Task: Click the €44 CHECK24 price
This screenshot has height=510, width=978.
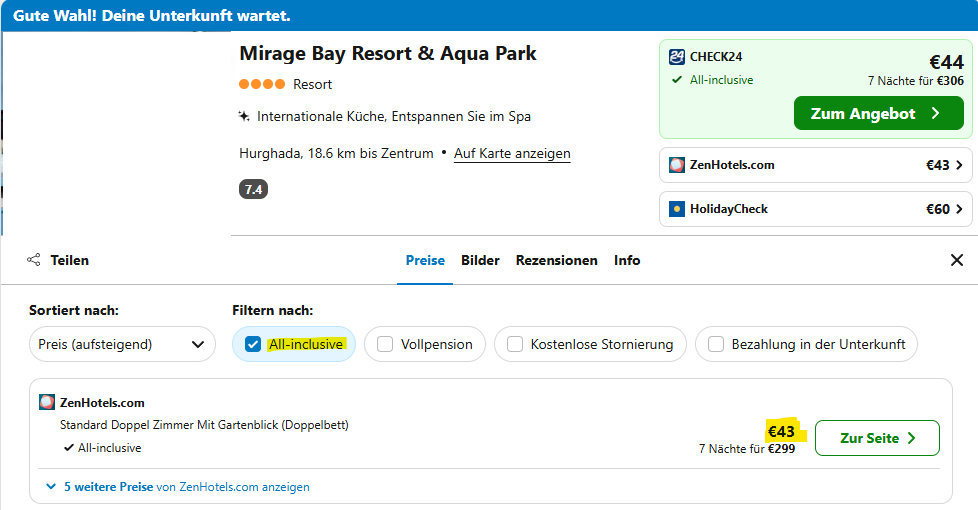Action: point(946,62)
